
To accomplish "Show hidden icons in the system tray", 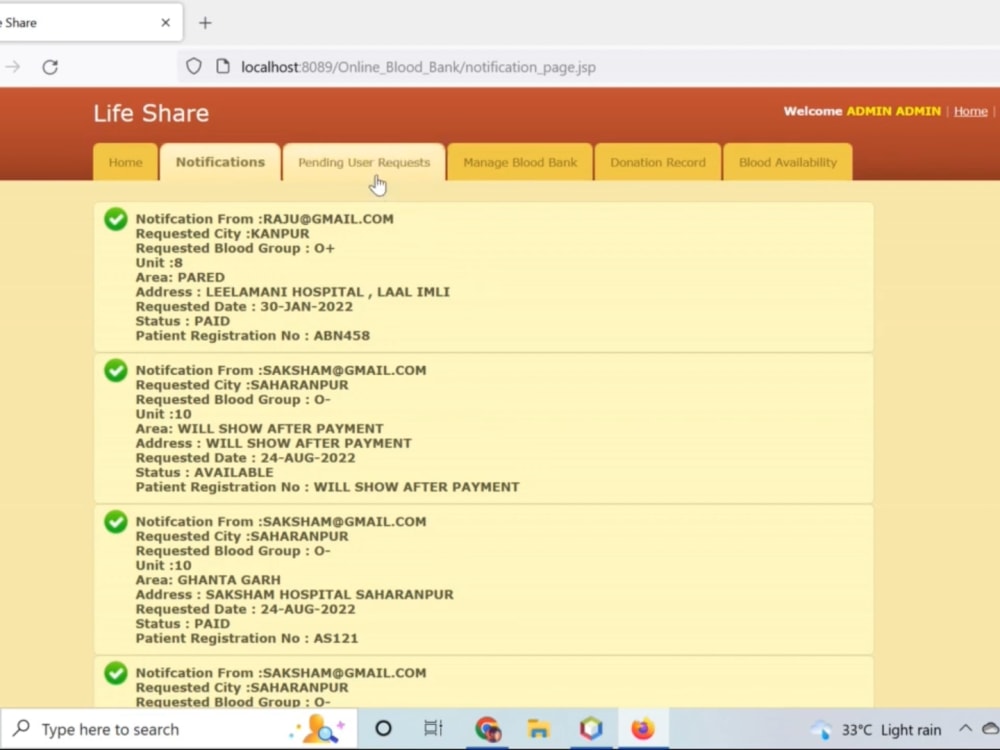I will pyautogui.click(x=964, y=729).
